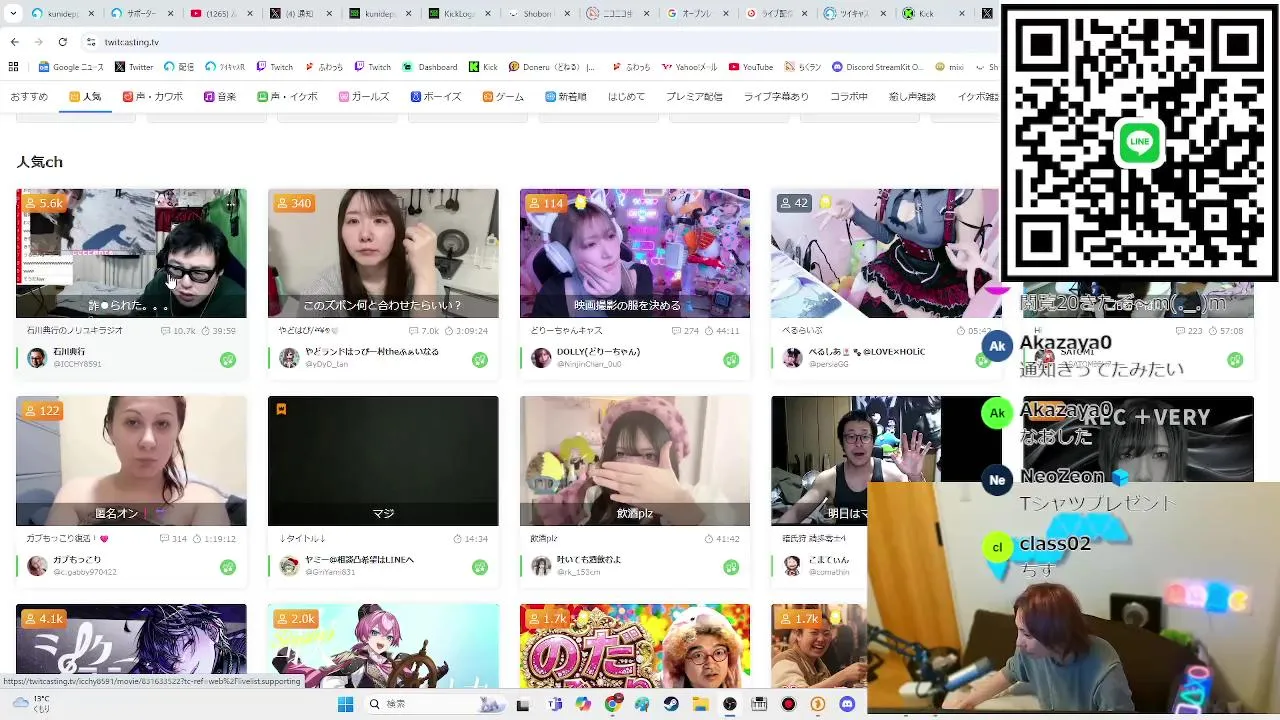This screenshot has height=720, width=1280.
Task: Click green supporter icon on 石川典行 card
Action: [228, 360]
